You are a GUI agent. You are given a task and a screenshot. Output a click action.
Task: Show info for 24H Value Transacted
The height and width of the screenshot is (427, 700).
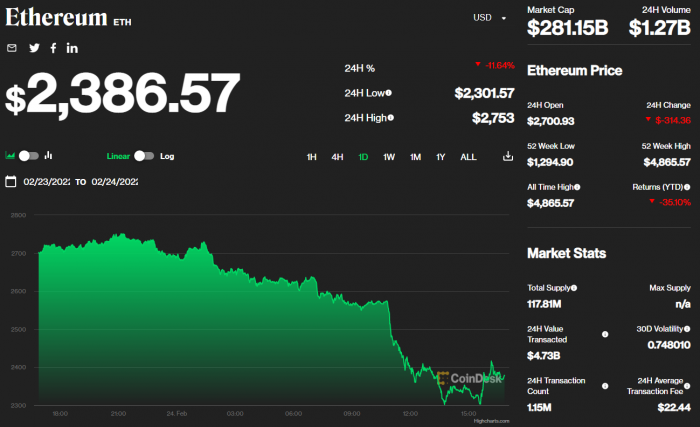coord(605,334)
